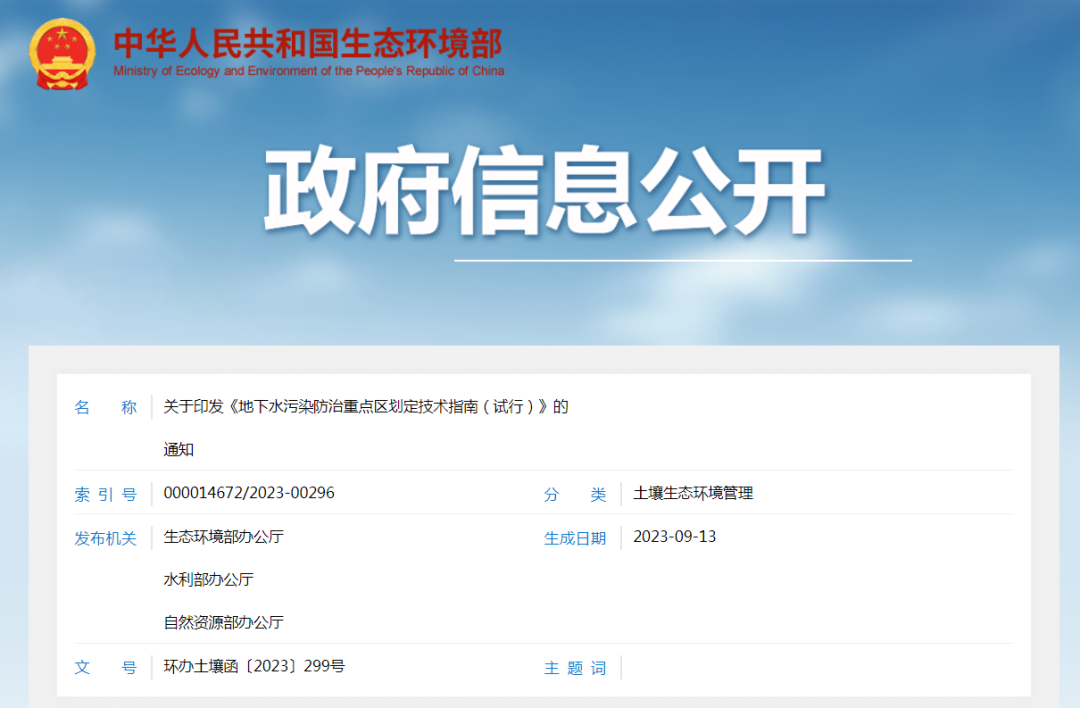Click the 分类 field label
This screenshot has width=1080, height=708.
coord(575,494)
